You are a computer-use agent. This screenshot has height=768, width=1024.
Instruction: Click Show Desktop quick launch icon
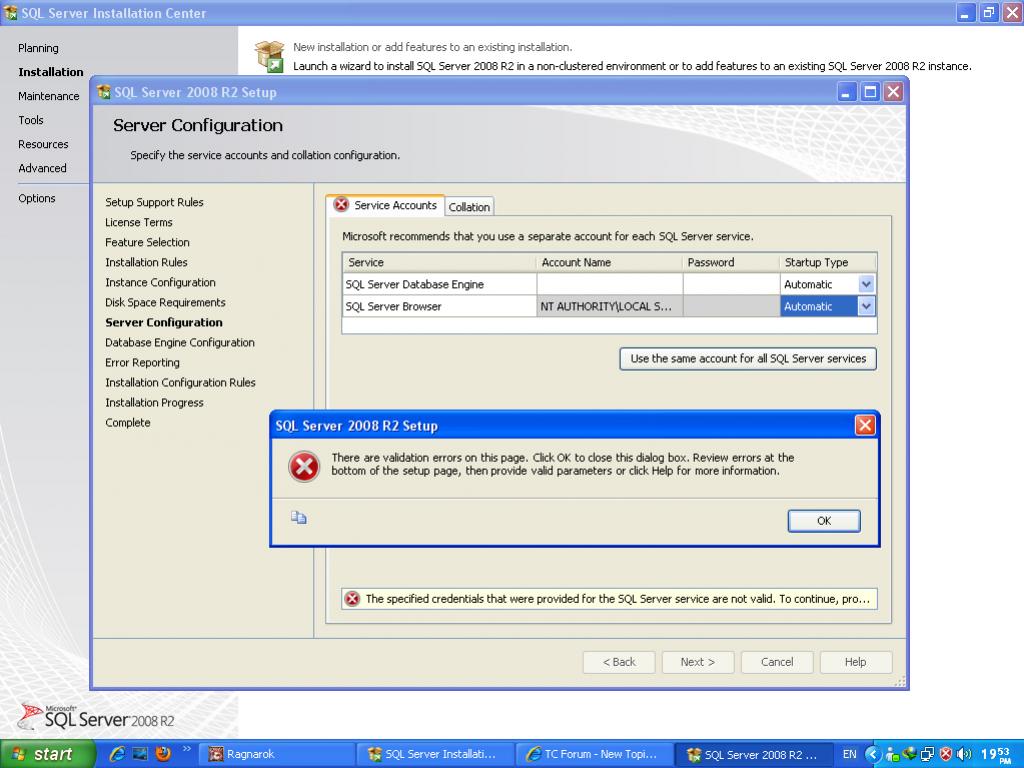pos(140,754)
